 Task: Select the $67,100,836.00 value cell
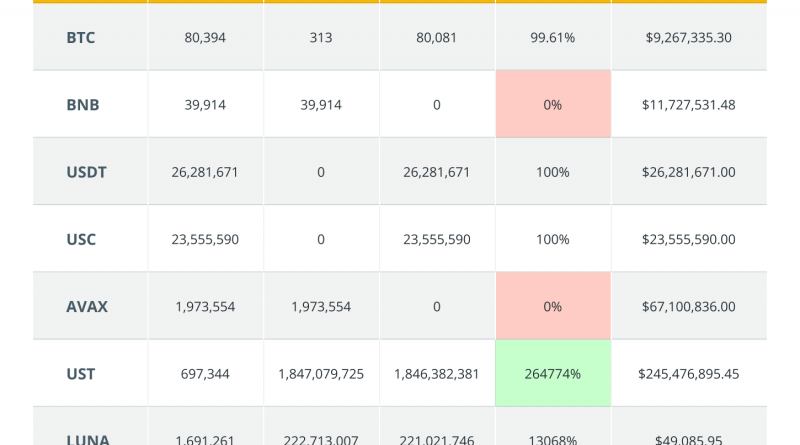tap(689, 306)
